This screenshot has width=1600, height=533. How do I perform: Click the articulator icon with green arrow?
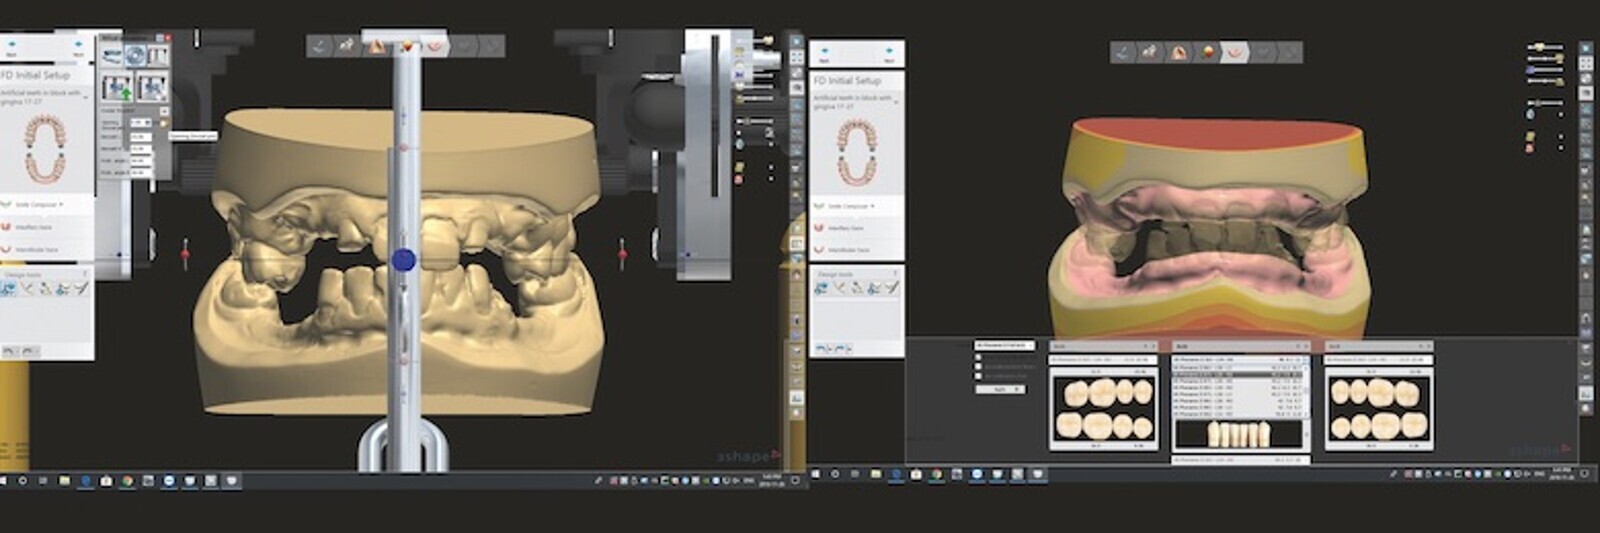pos(118,88)
